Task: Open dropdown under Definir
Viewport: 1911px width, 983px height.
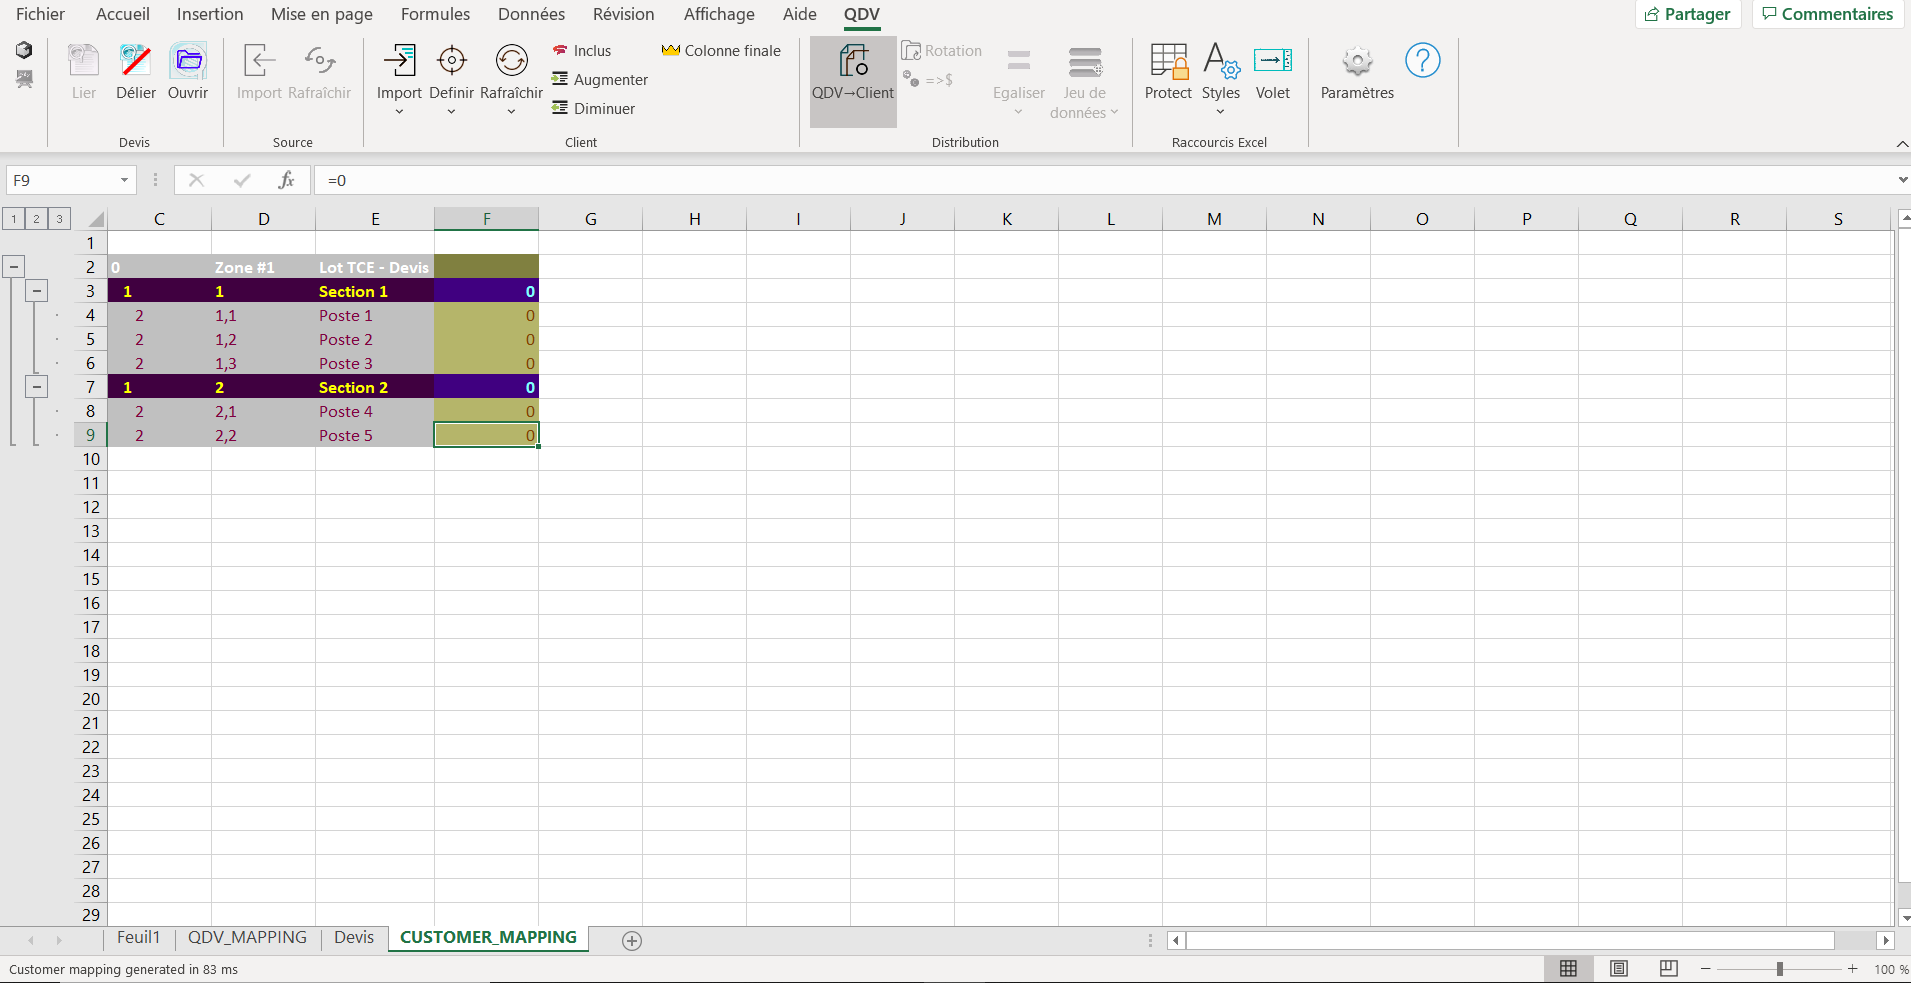Action: 451,112
